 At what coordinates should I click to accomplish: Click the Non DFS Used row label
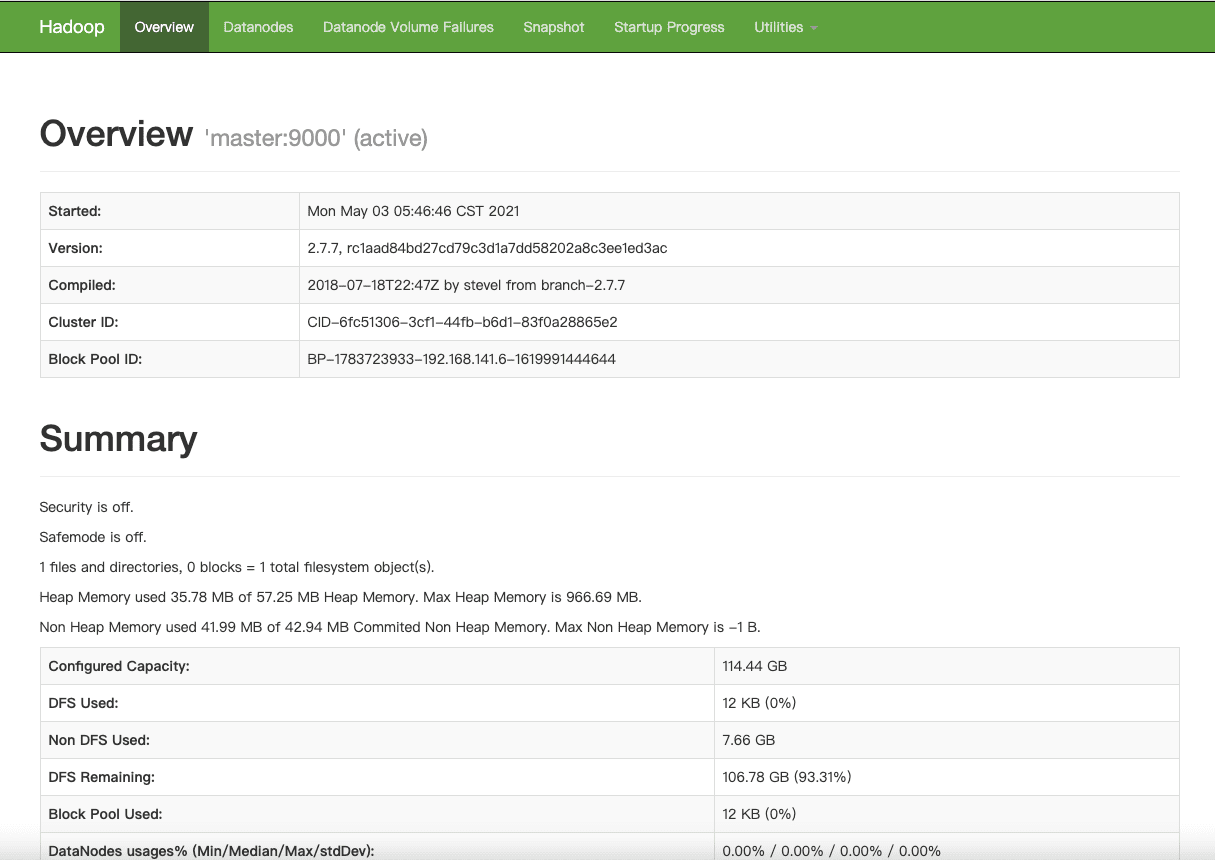99,740
